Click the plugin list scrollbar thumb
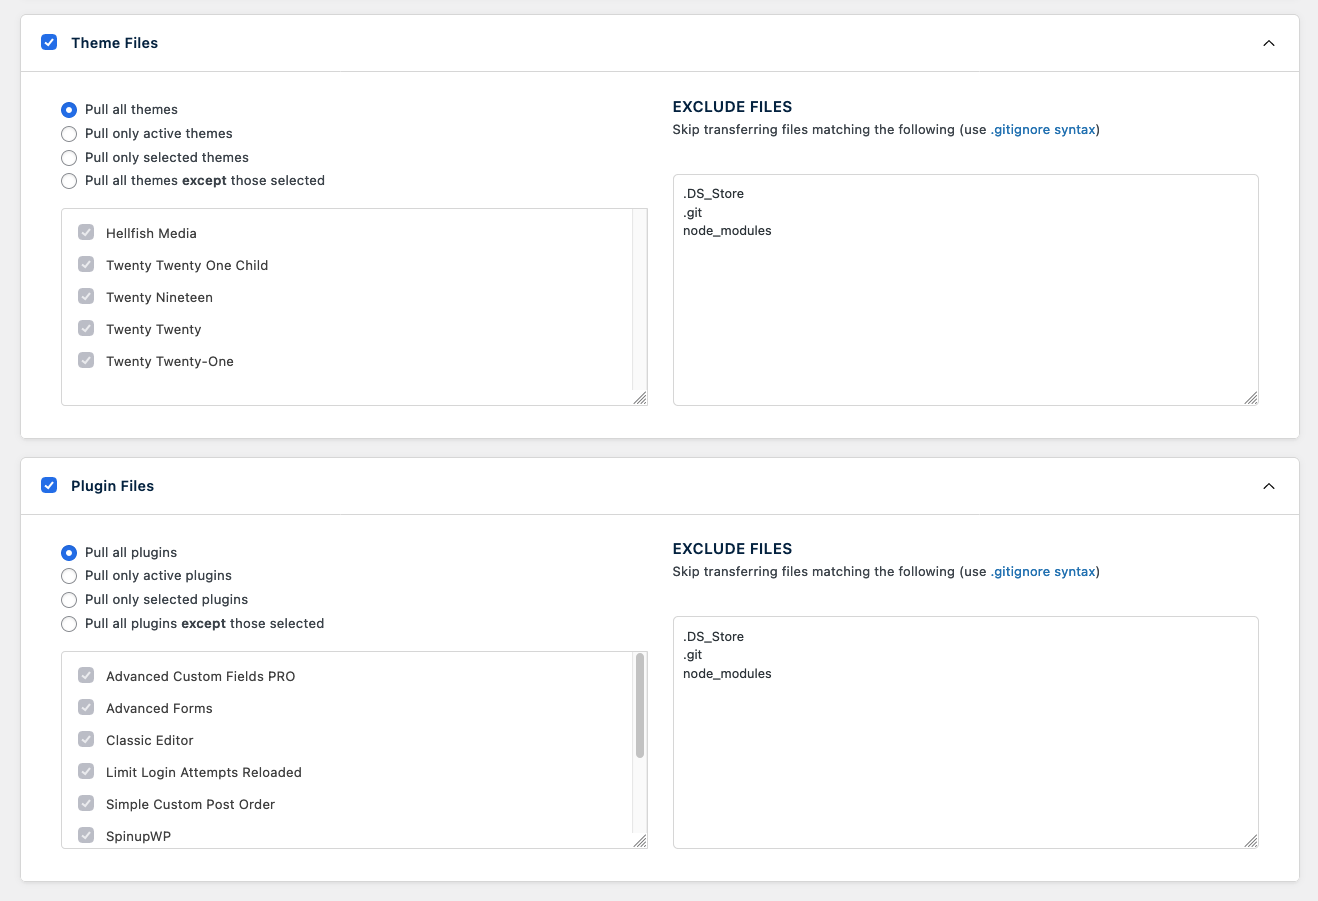 coord(640,705)
